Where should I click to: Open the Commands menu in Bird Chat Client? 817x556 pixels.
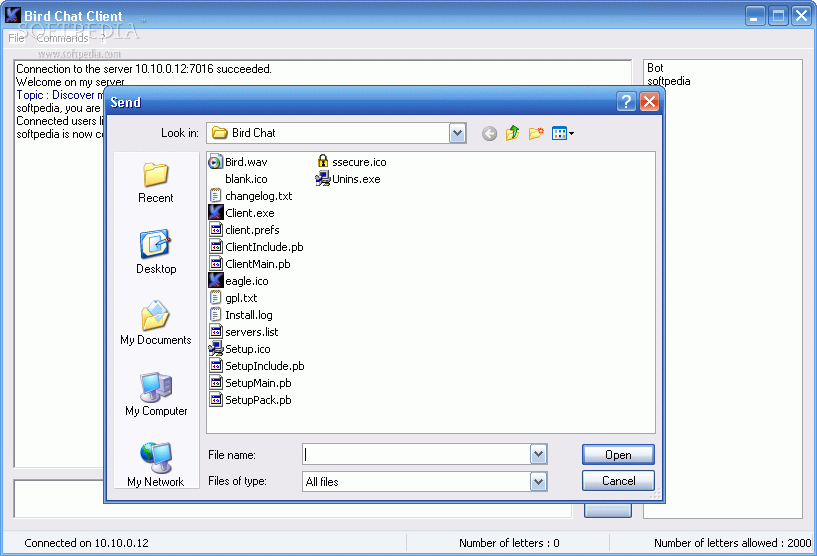(x=63, y=38)
